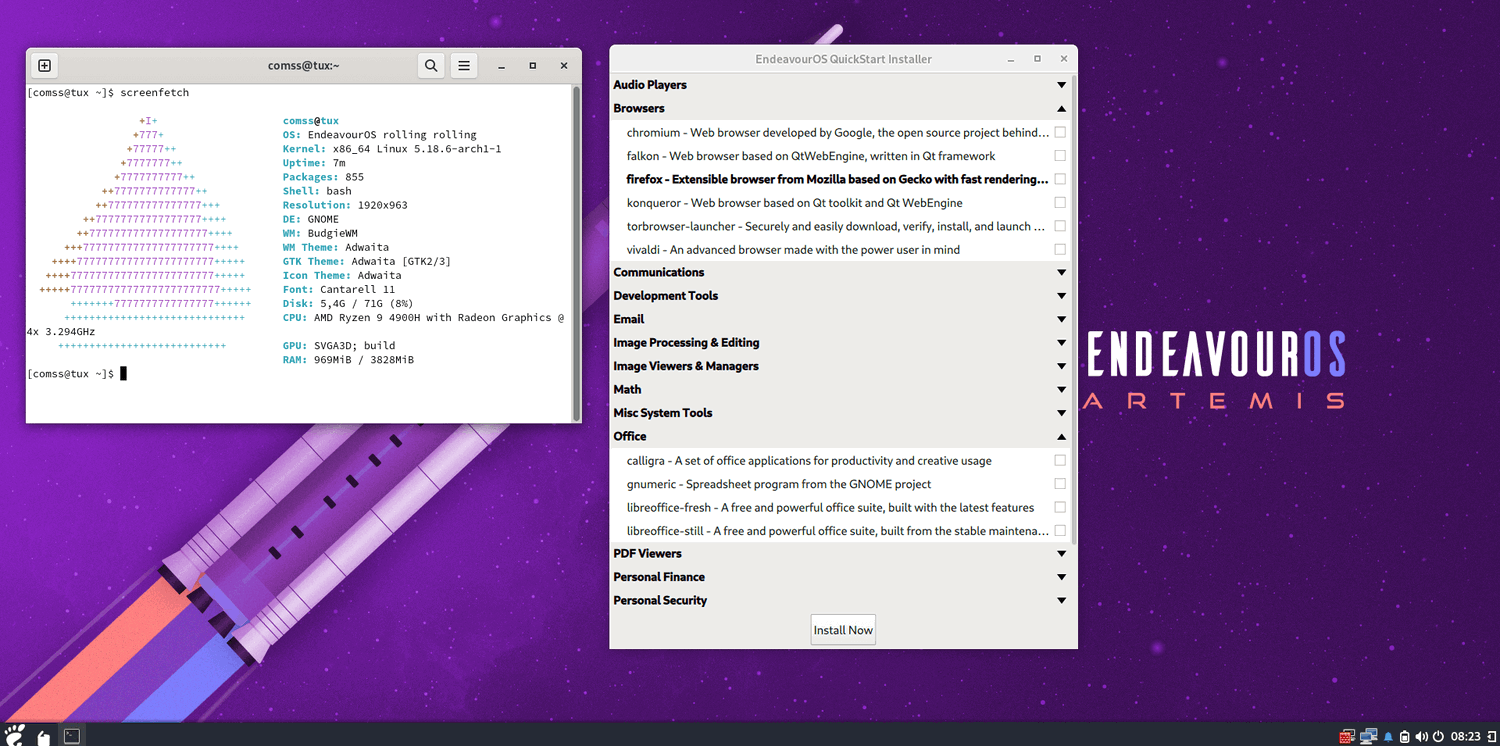Screen dimensions: 1500x746
Task: Select the torbrowser-launcher checkbox
Action: [x=1060, y=226]
